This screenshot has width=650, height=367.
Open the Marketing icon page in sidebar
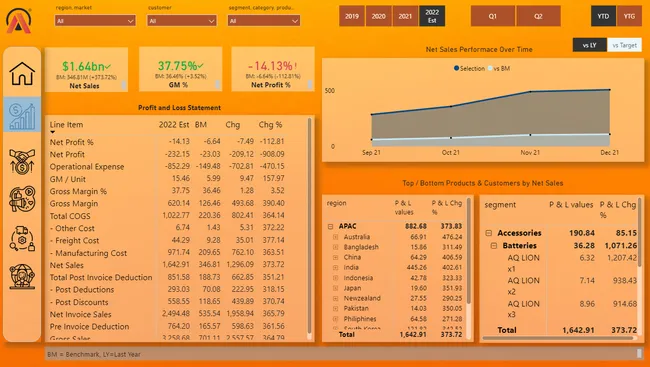click(22, 199)
